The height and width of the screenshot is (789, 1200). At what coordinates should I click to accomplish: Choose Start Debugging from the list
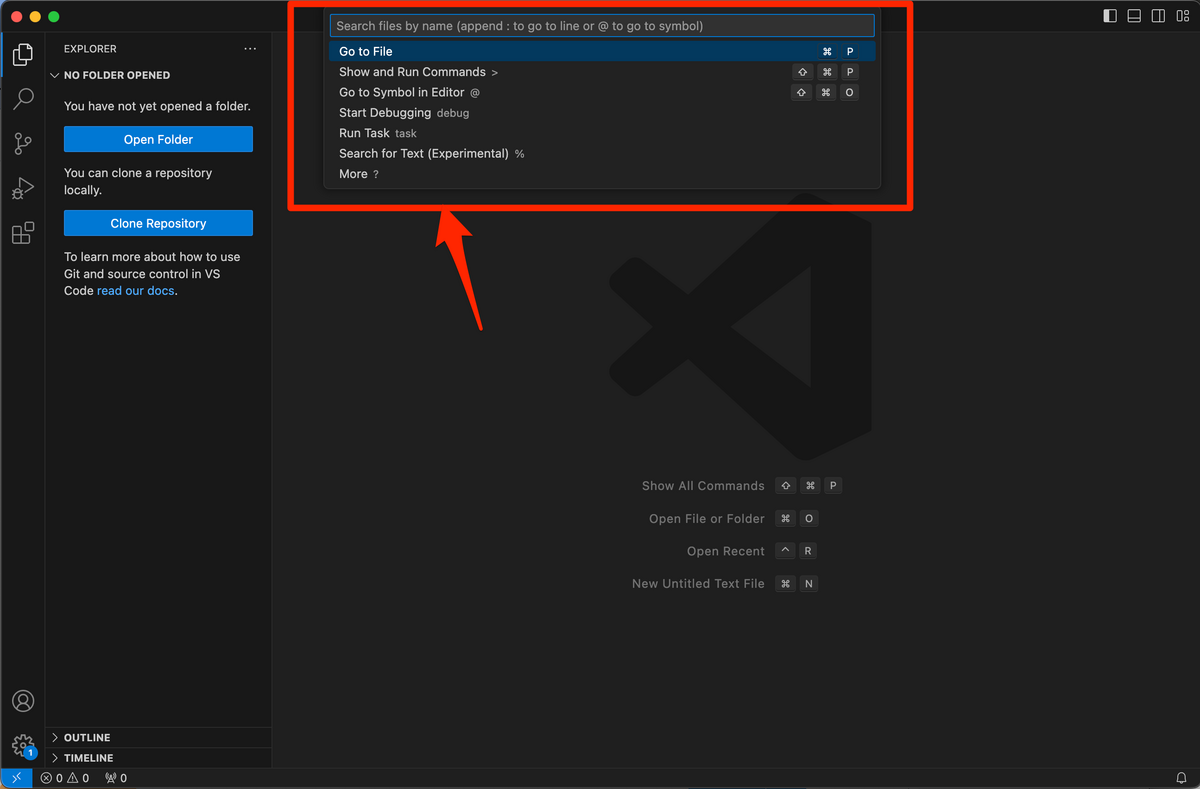[602, 113]
